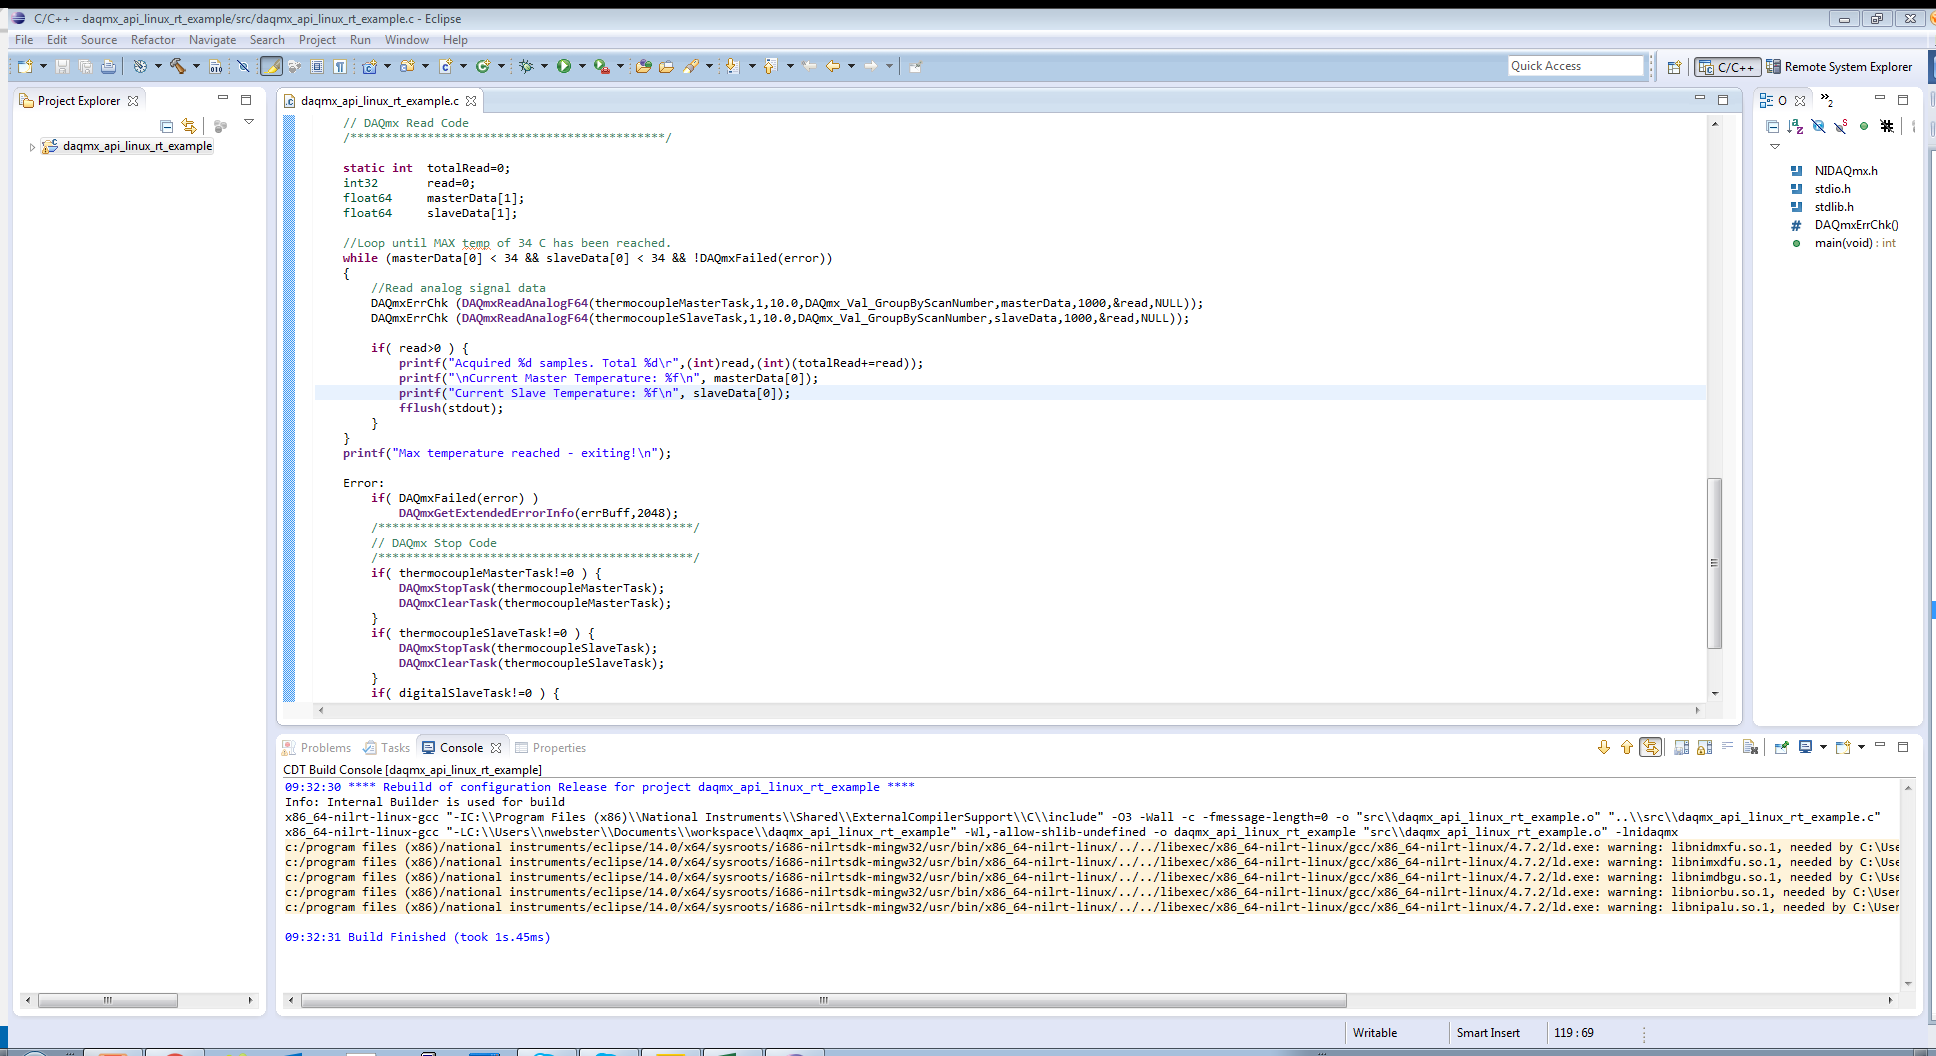Open Outline View Menu triangle
1936x1056 pixels.
point(1775,146)
